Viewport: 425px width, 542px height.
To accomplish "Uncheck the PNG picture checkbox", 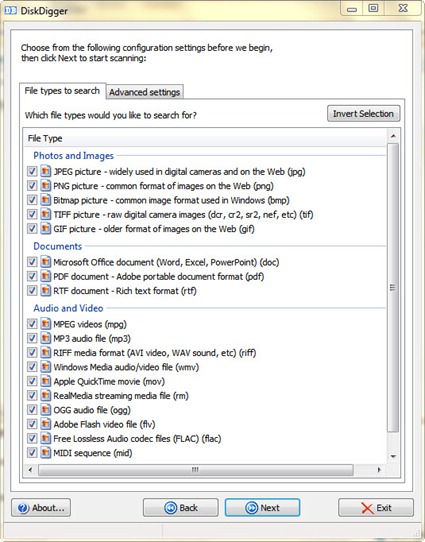I will pyautogui.click(x=32, y=186).
